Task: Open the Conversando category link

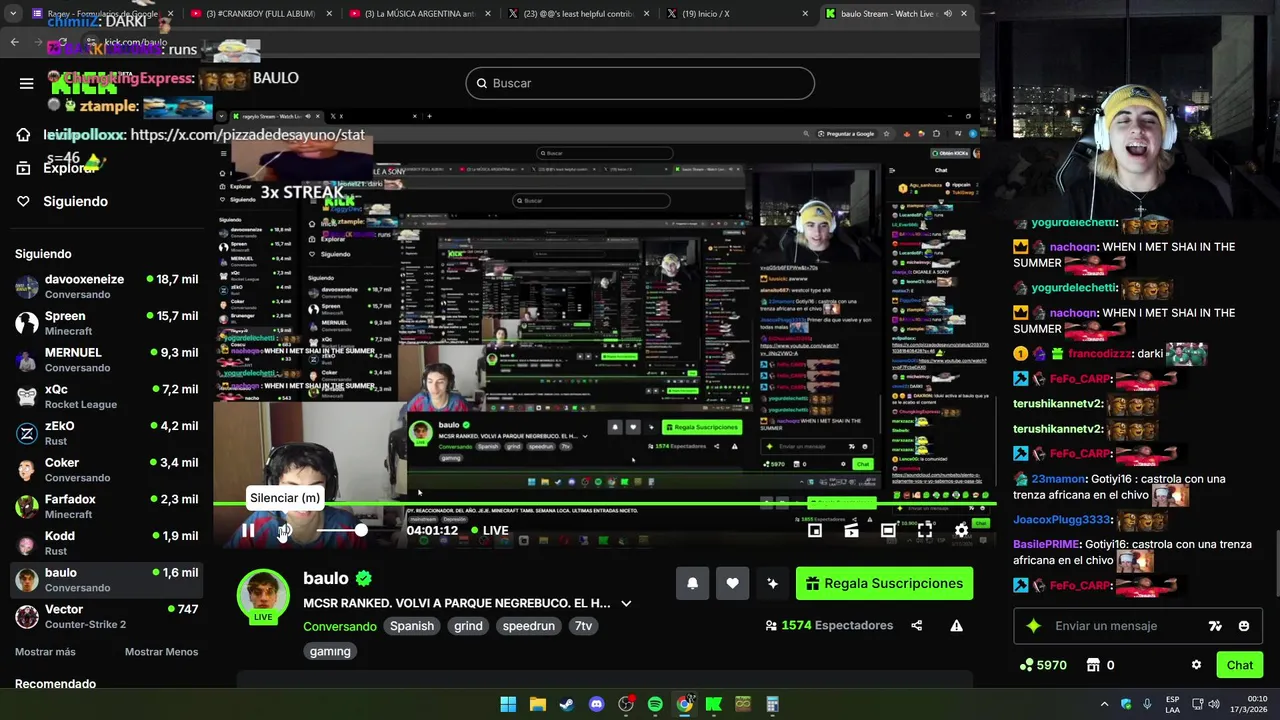Action: pos(340,626)
